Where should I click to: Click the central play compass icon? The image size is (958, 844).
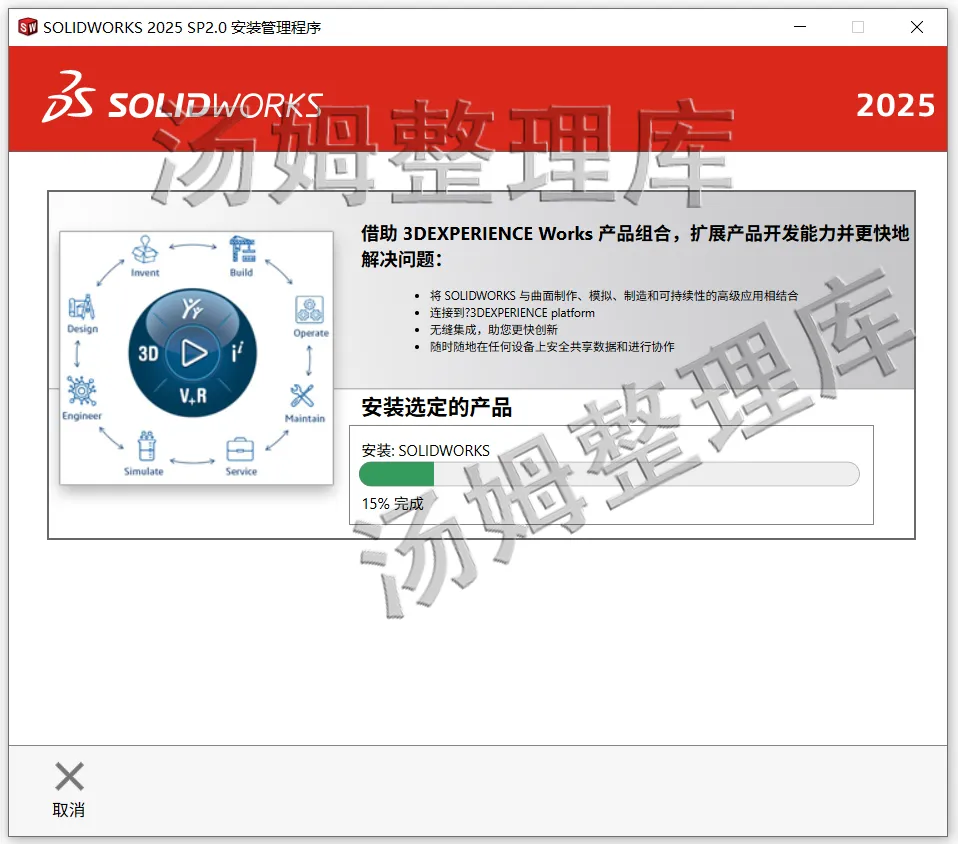click(194, 353)
